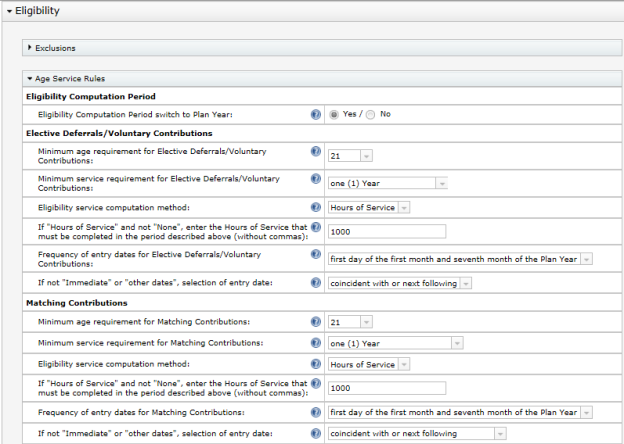Screen dimensions: 624x444
Task: Select Yes for switch to Plan Year
Action: click(334, 115)
